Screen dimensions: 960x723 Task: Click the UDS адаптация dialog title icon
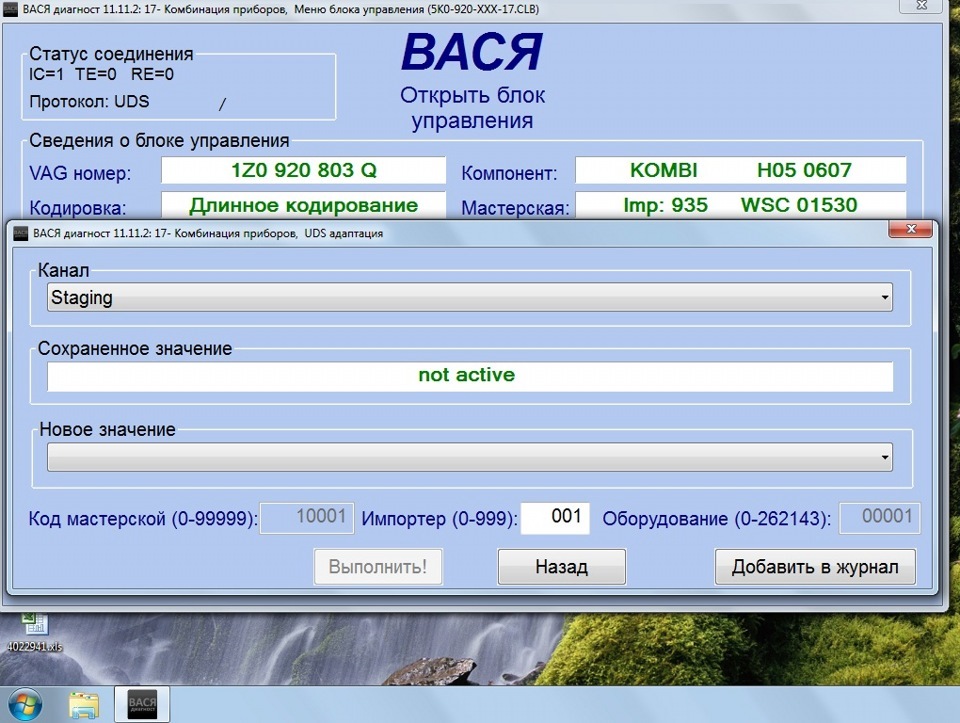[x=21, y=233]
